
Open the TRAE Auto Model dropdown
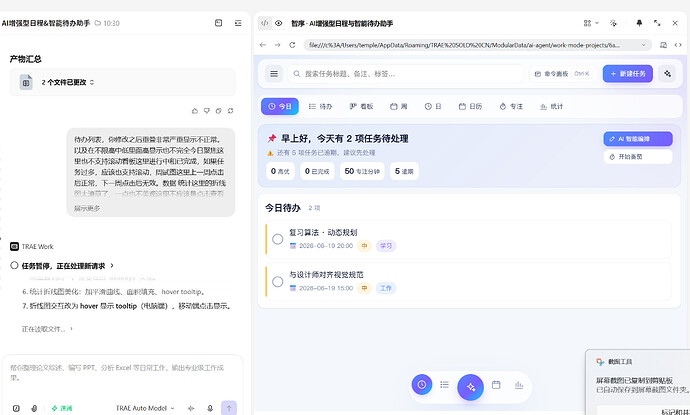point(145,408)
